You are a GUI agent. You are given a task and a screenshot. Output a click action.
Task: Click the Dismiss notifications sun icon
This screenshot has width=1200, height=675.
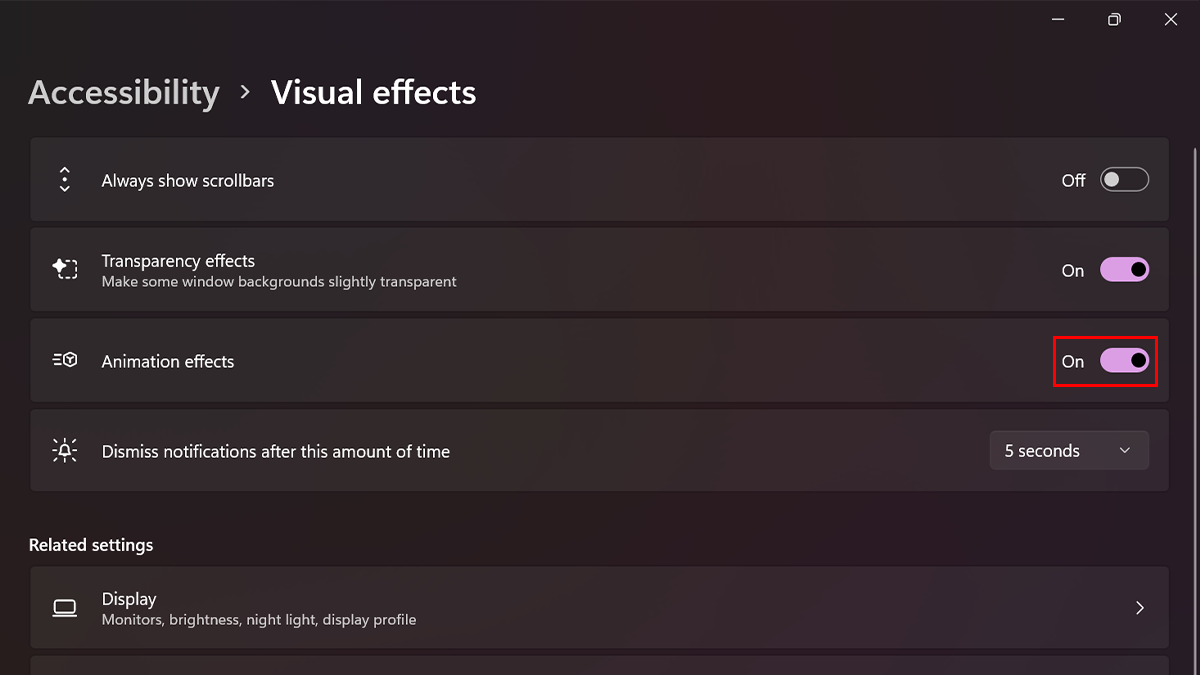point(65,451)
